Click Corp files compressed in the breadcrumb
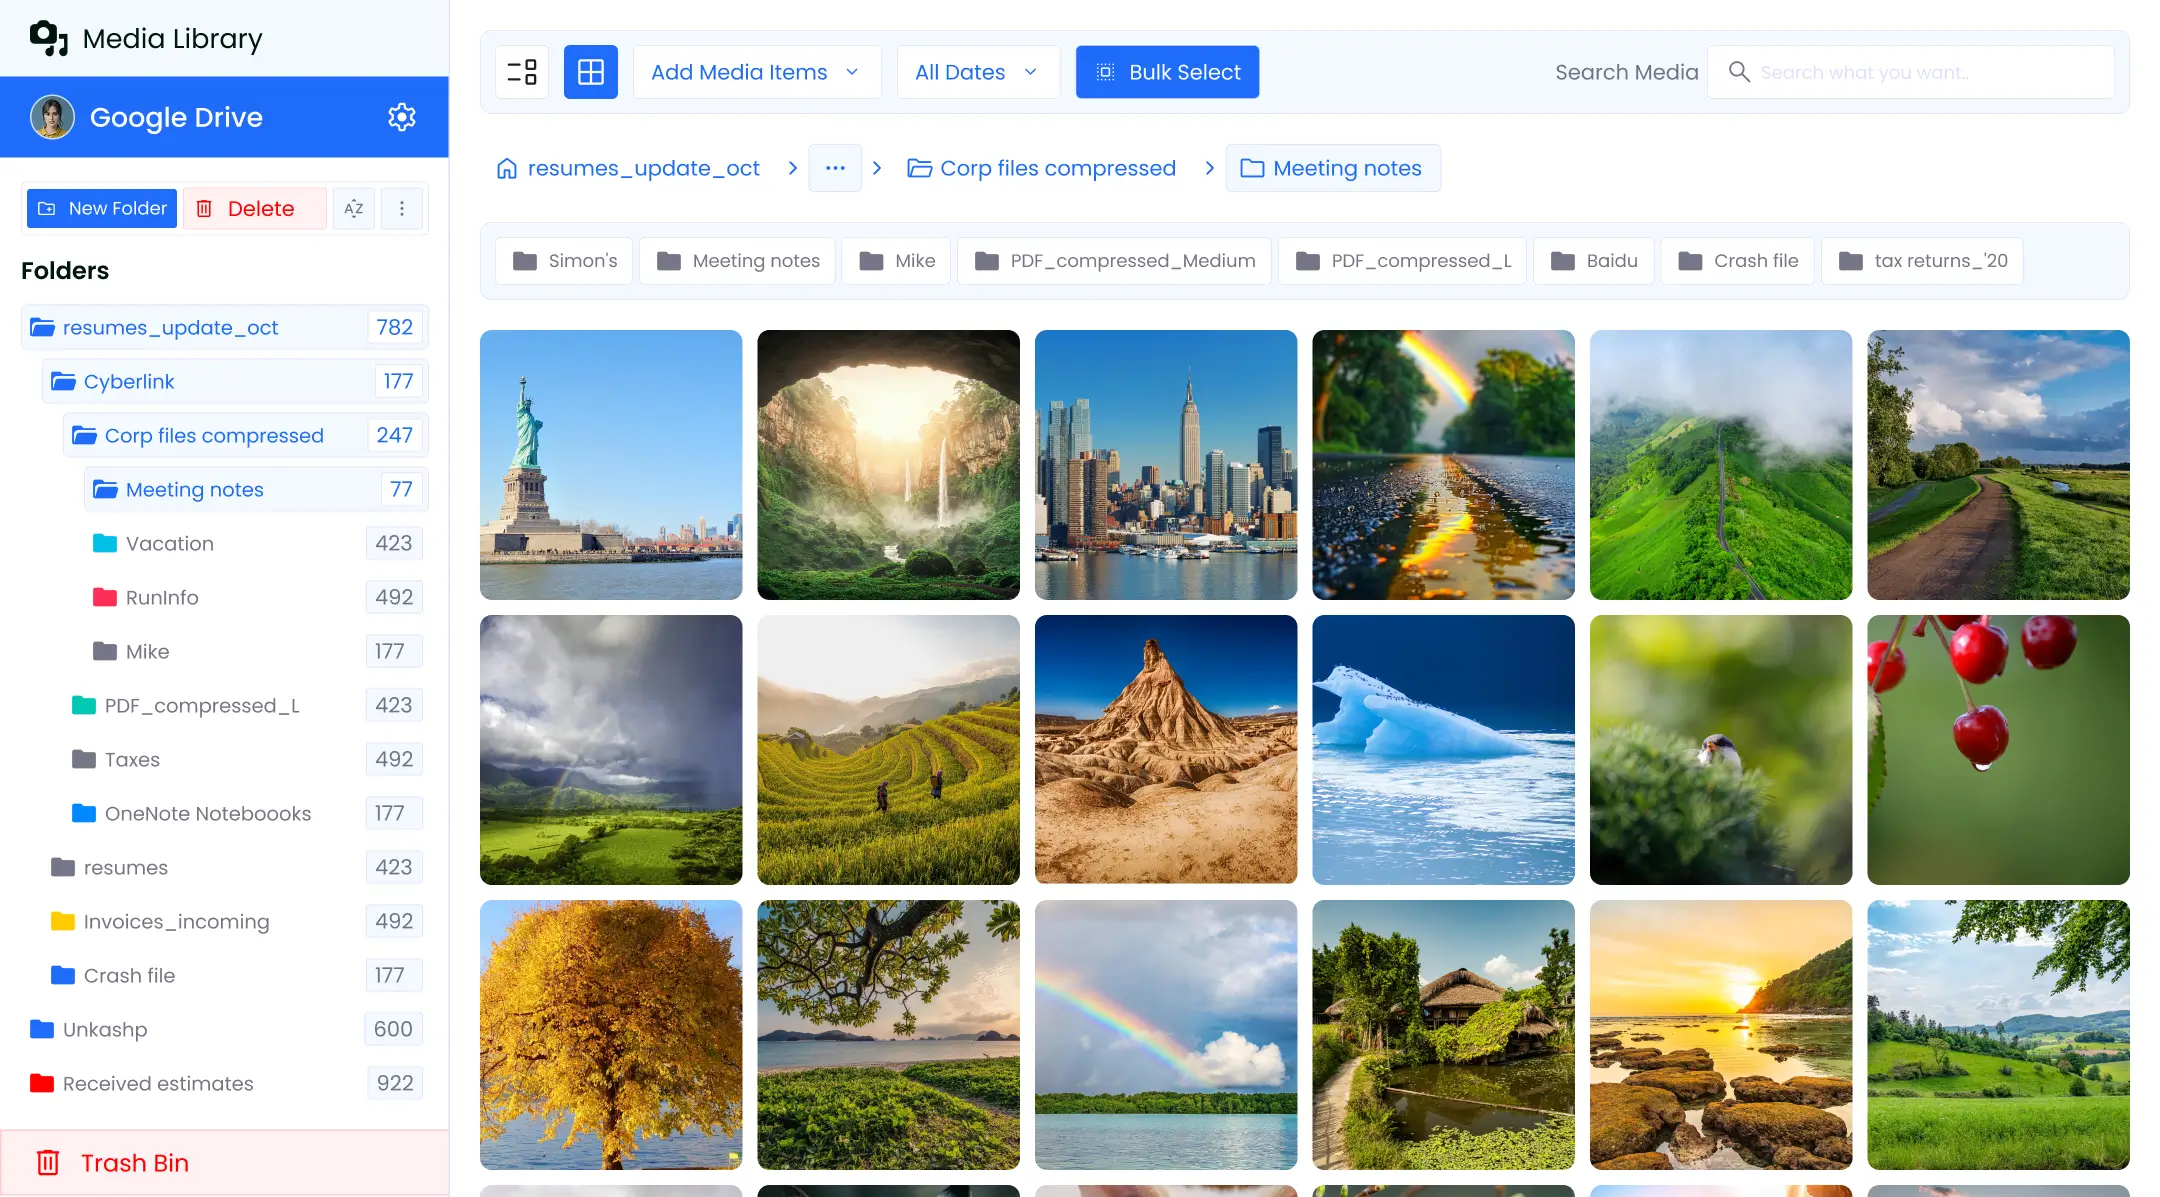The height and width of the screenshot is (1197, 2160). tap(1041, 168)
